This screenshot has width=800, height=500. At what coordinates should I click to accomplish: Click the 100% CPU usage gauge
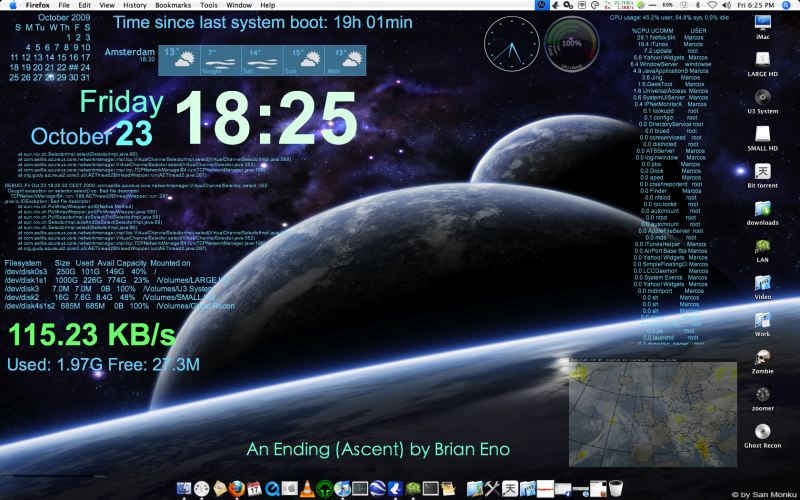point(571,44)
